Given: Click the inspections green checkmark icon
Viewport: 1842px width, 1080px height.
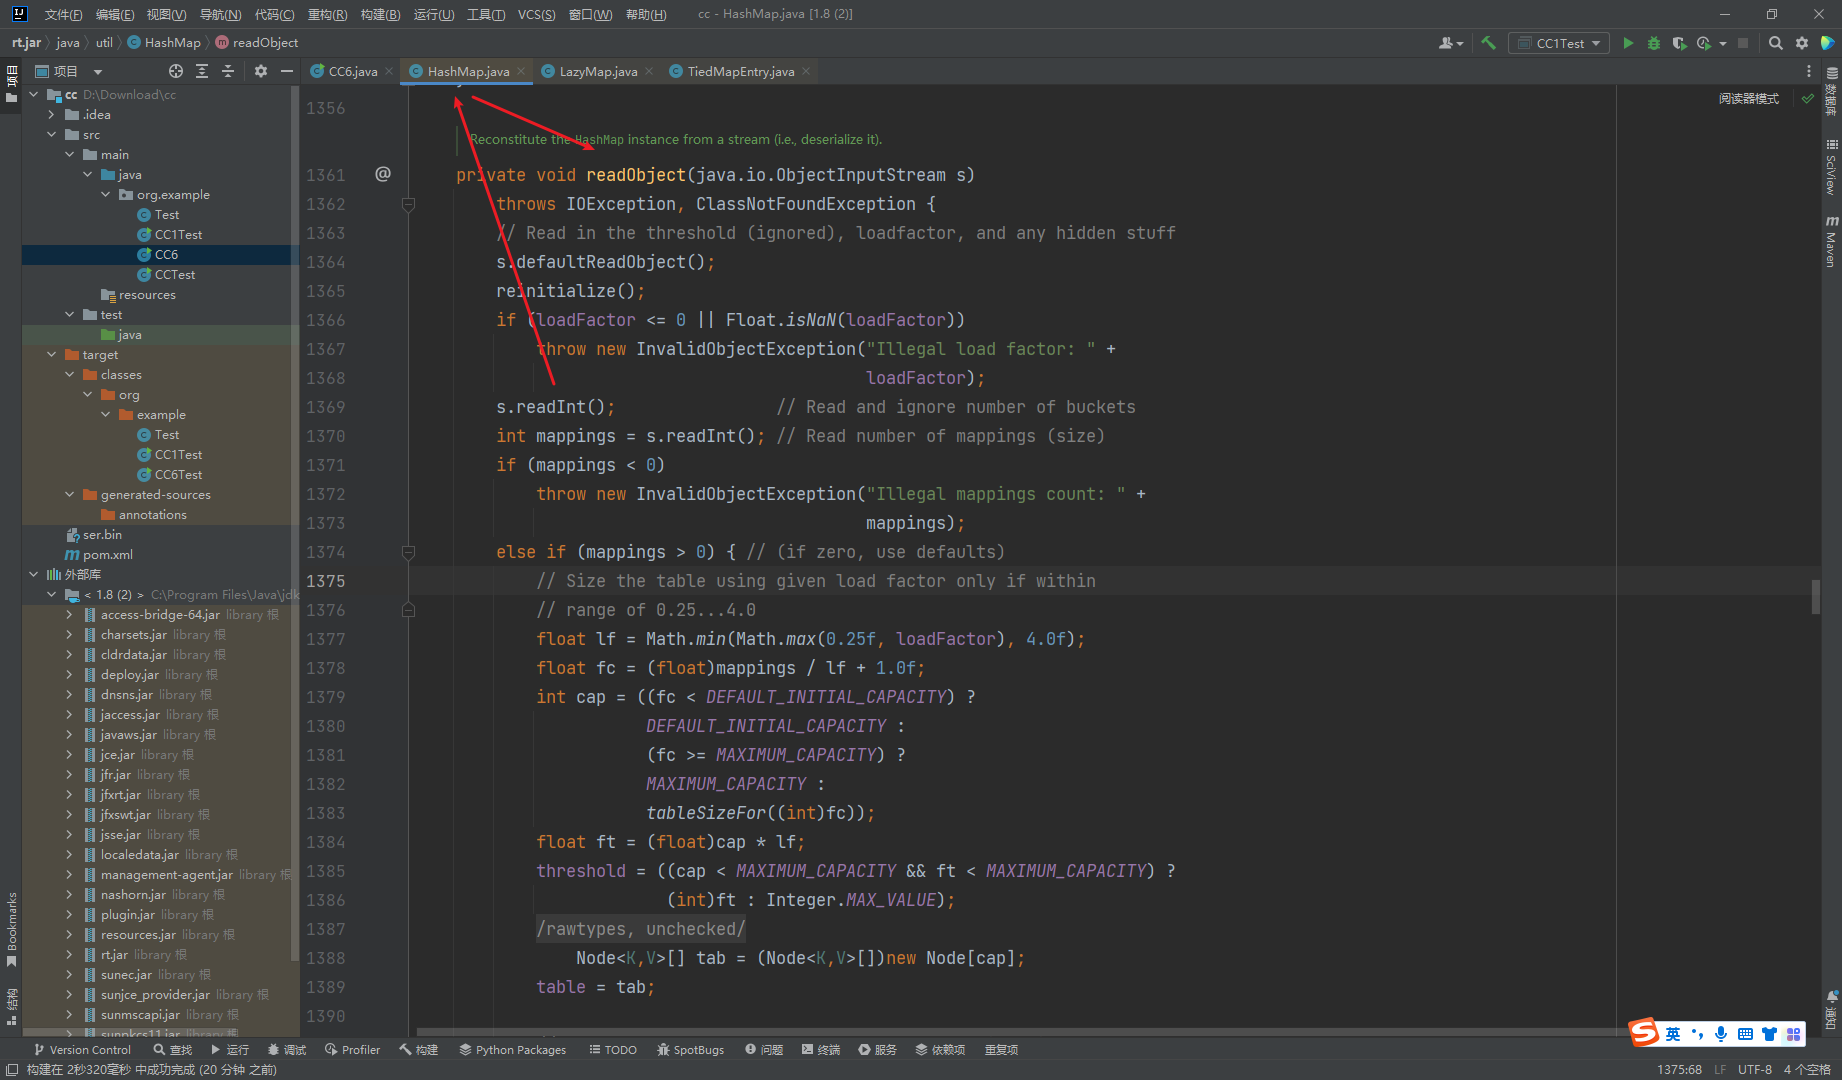Looking at the screenshot, I should pyautogui.click(x=1808, y=98).
